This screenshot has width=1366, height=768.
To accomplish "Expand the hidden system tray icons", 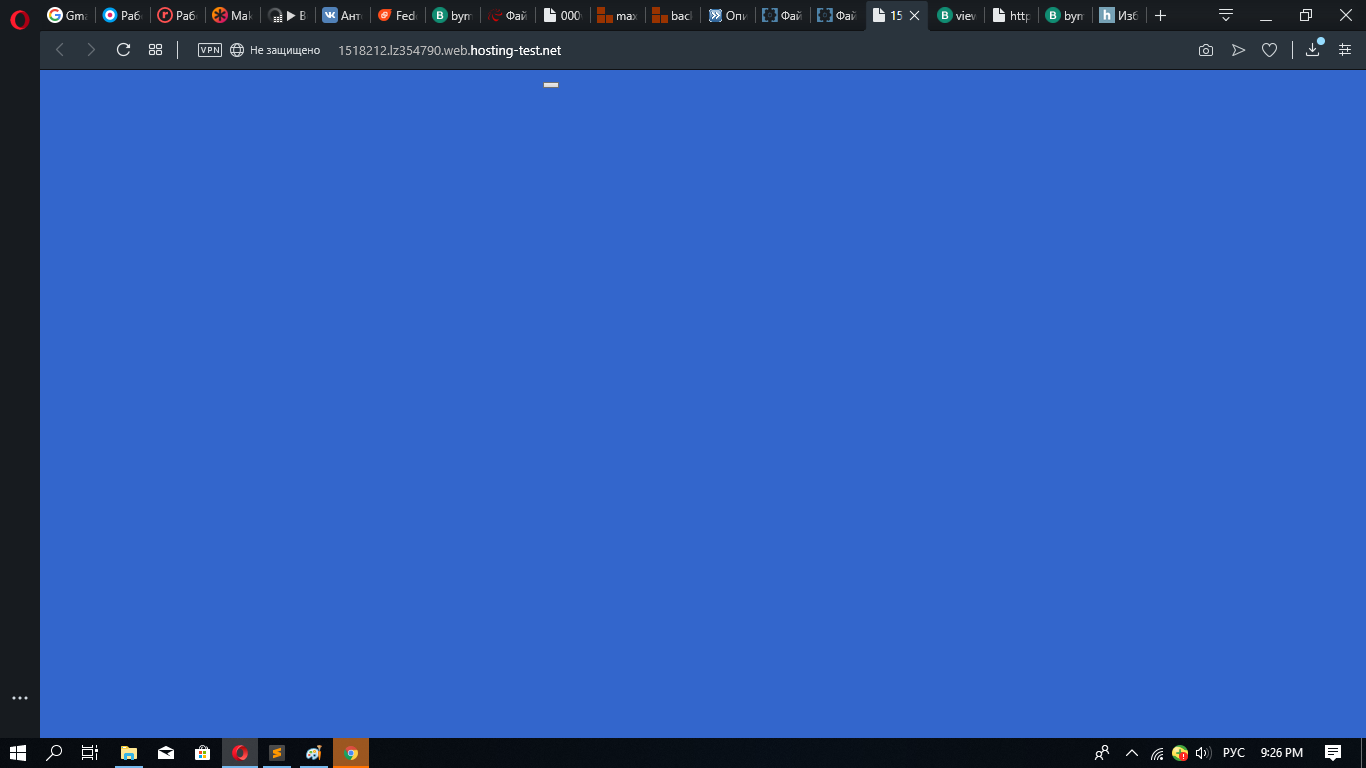I will pyautogui.click(x=1132, y=753).
